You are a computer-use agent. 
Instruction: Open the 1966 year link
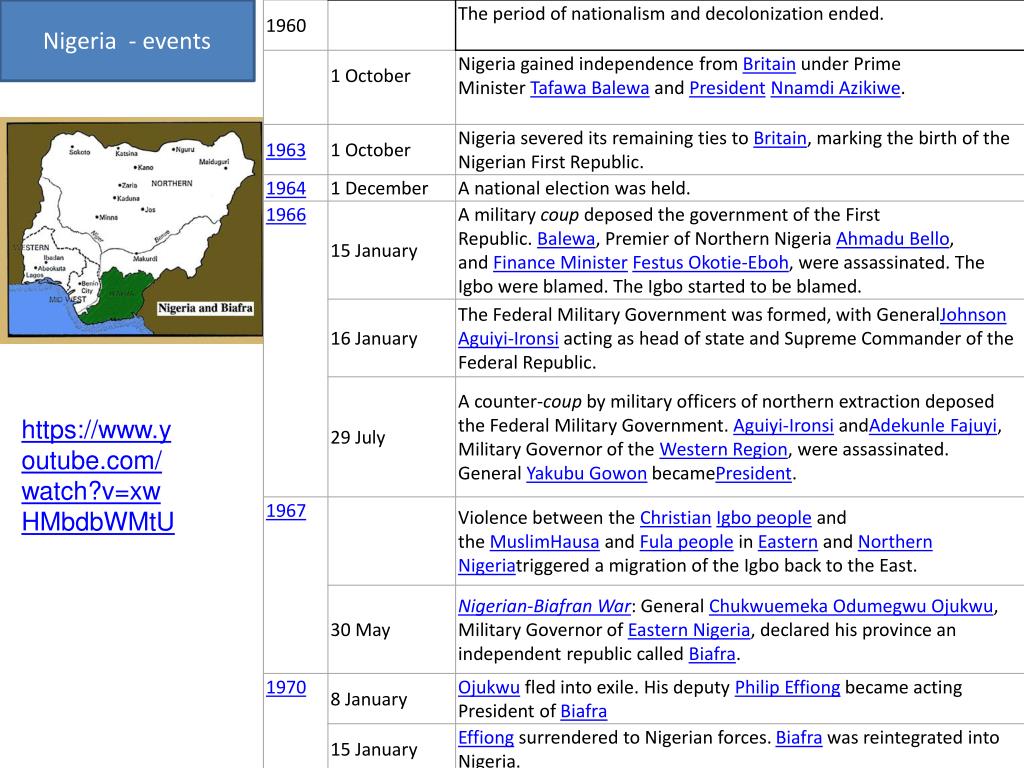coord(285,214)
